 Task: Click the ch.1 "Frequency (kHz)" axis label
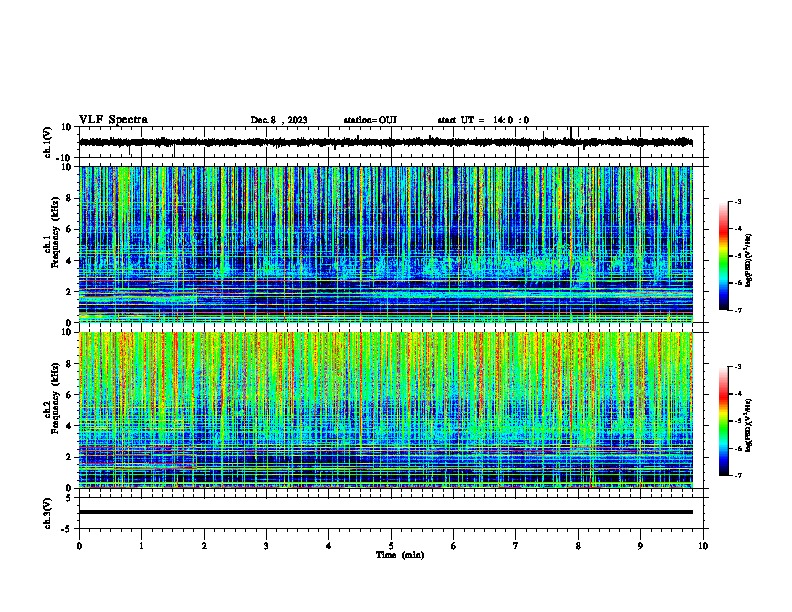point(56,233)
